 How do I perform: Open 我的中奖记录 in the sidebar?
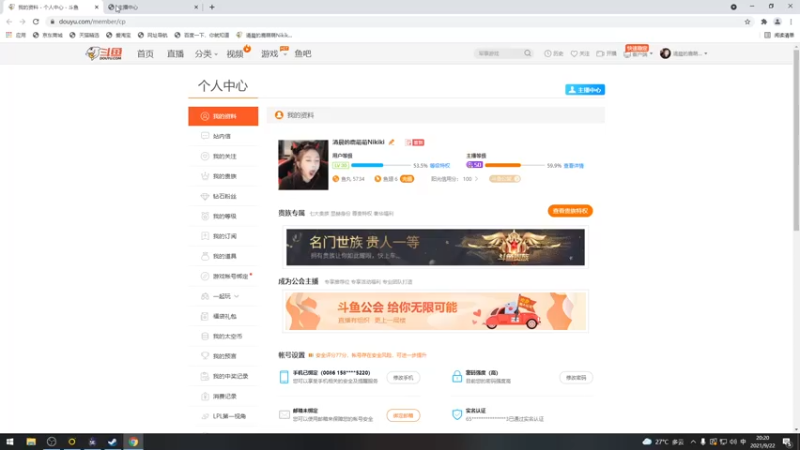(223, 376)
